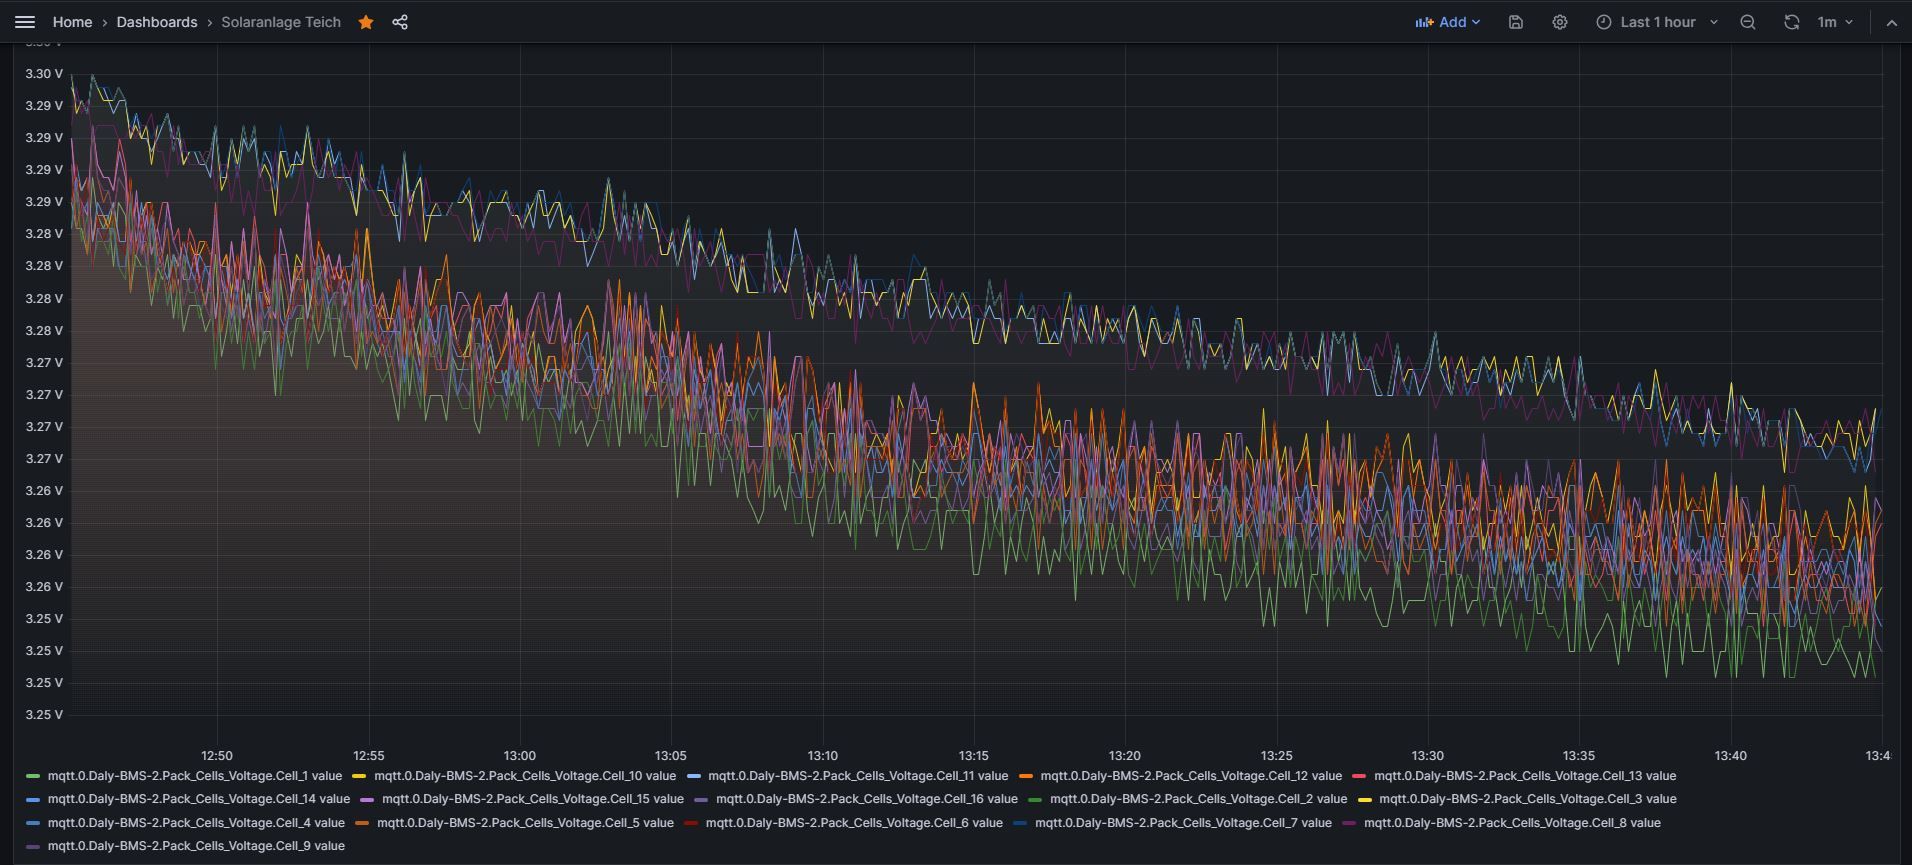Star the Solaranlage Teich dashboard
Screen dimensions: 1912x865
pyautogui.click(x=366, y=22)
